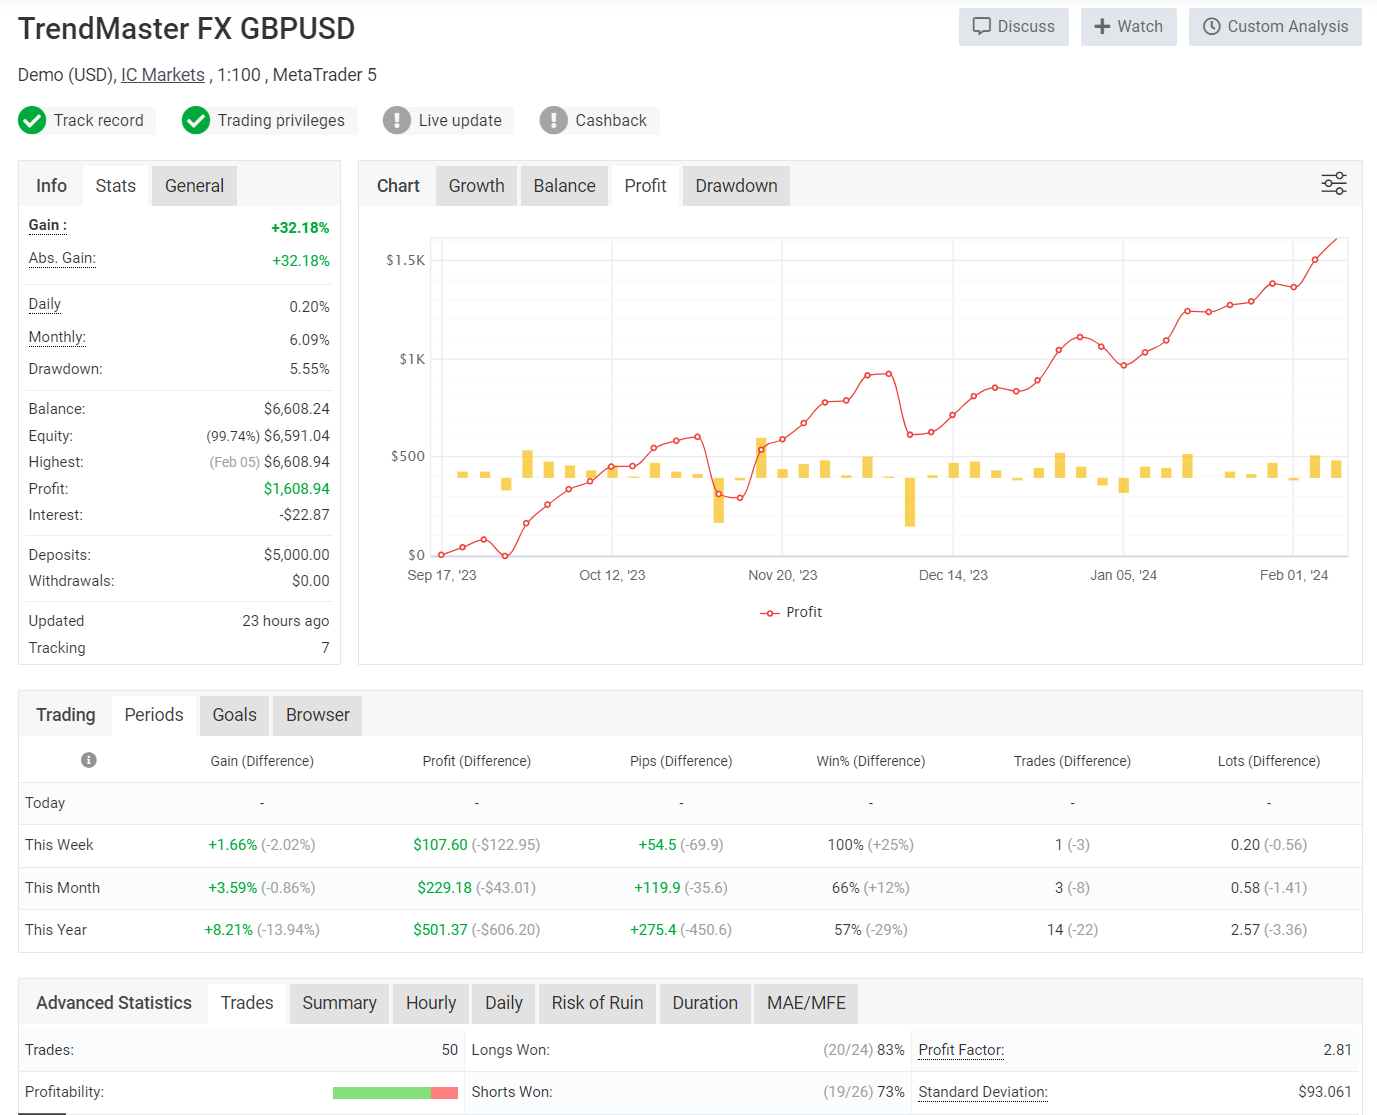Switch to the Drawdown chart tab
Viewport: 1377px width, 1115px height.
click(736, 185)
